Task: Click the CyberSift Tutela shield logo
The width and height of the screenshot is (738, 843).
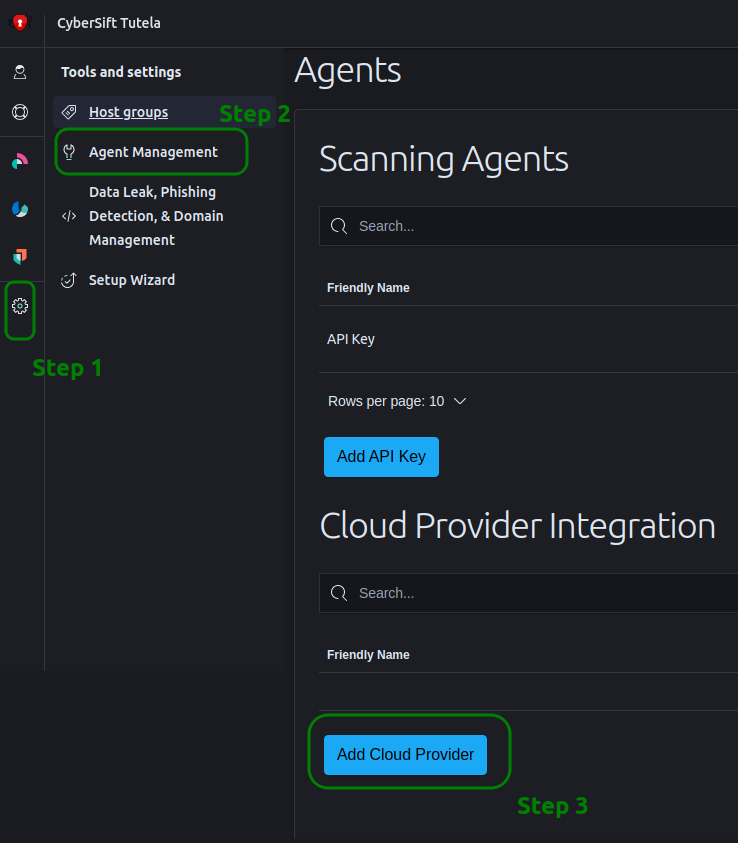Action: point(20,23)
